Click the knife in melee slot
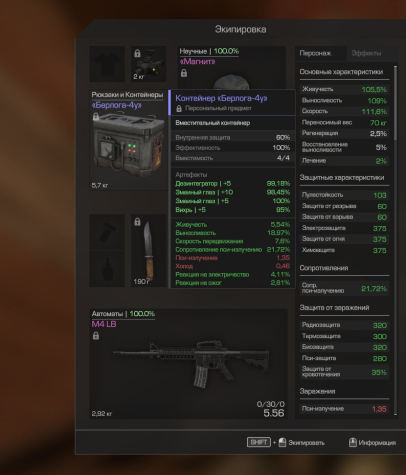The height and width of the screenshot is (475, 406). 148,251
